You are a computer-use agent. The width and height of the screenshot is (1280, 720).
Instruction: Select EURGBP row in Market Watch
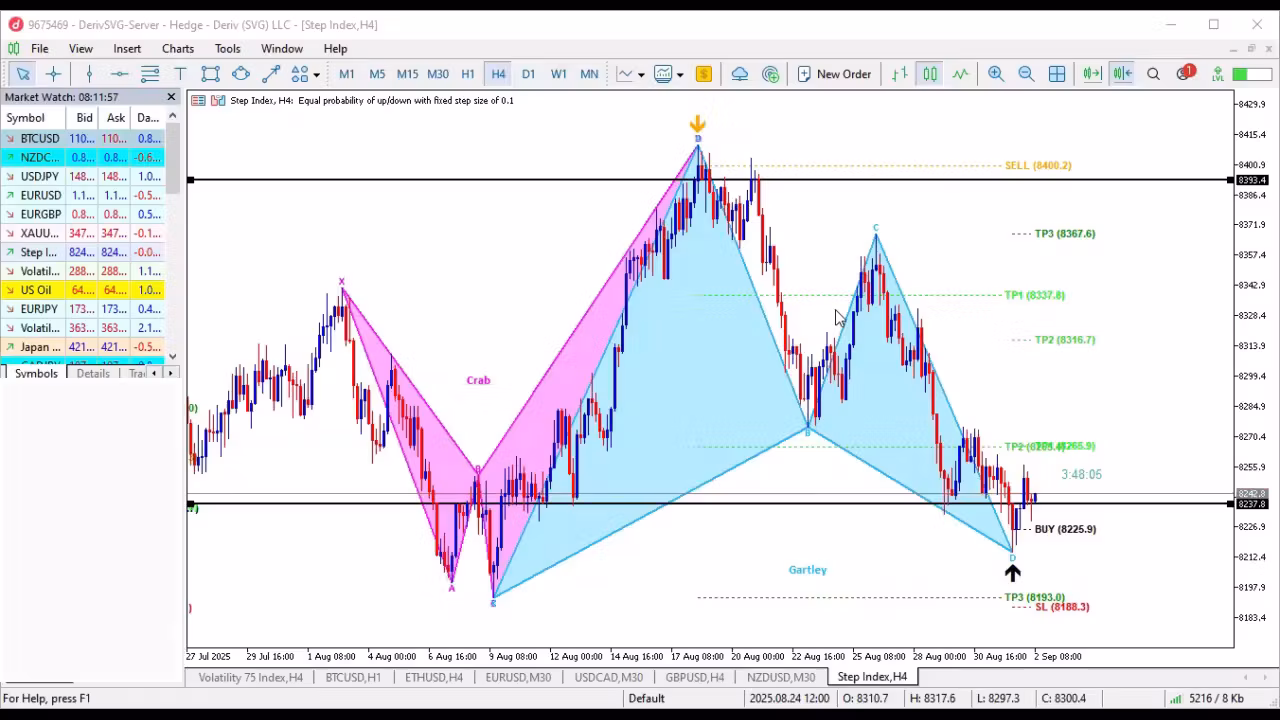coord(83,214)
